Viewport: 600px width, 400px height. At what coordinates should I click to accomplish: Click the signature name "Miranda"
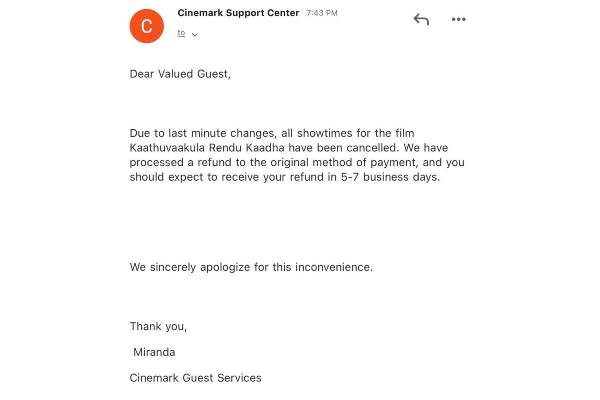point(155,352)
